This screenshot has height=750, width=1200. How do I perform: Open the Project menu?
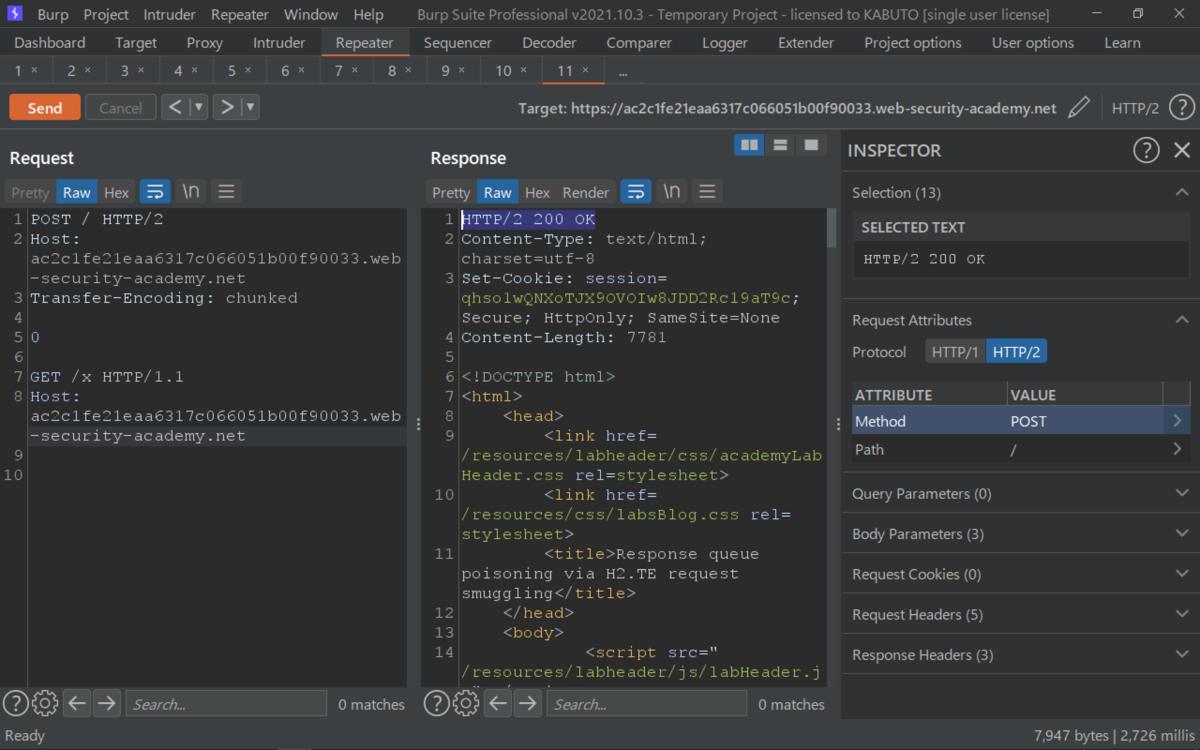click(106, 14)
